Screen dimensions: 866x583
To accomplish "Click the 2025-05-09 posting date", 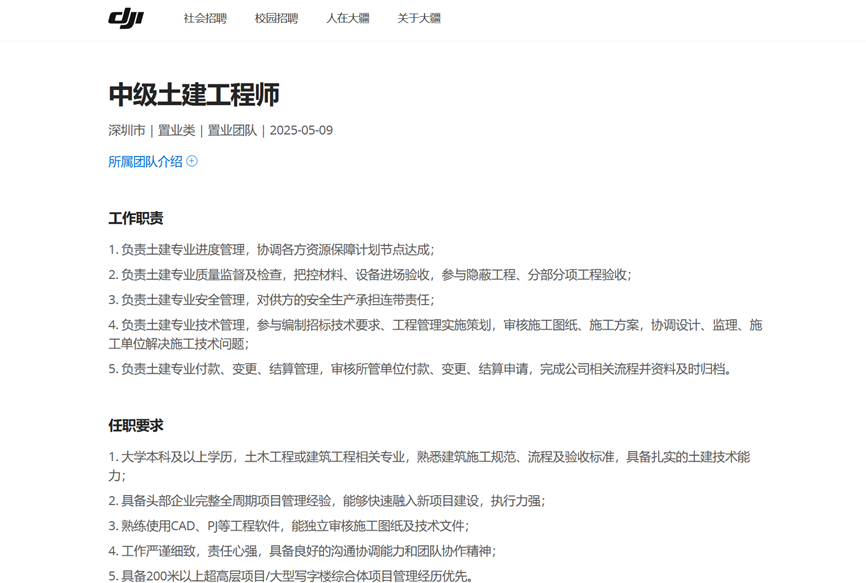I will coord(301,130).
